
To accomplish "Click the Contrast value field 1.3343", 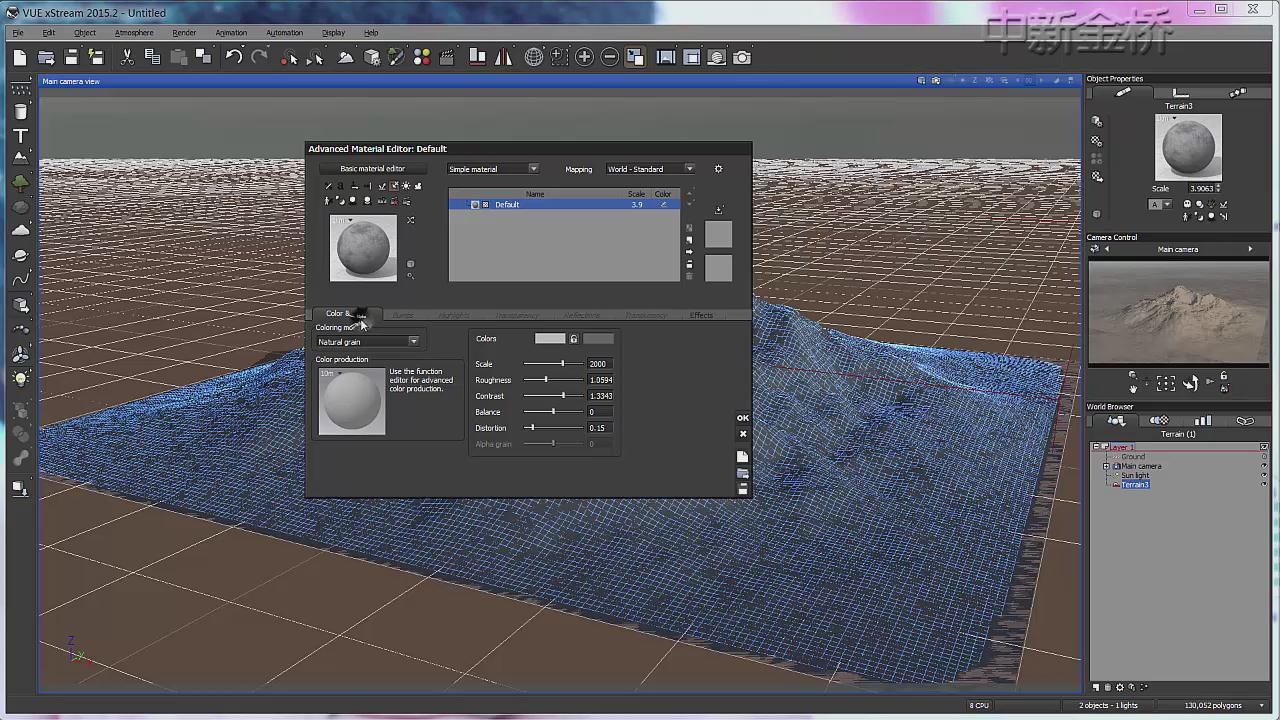I will (601, 396).
